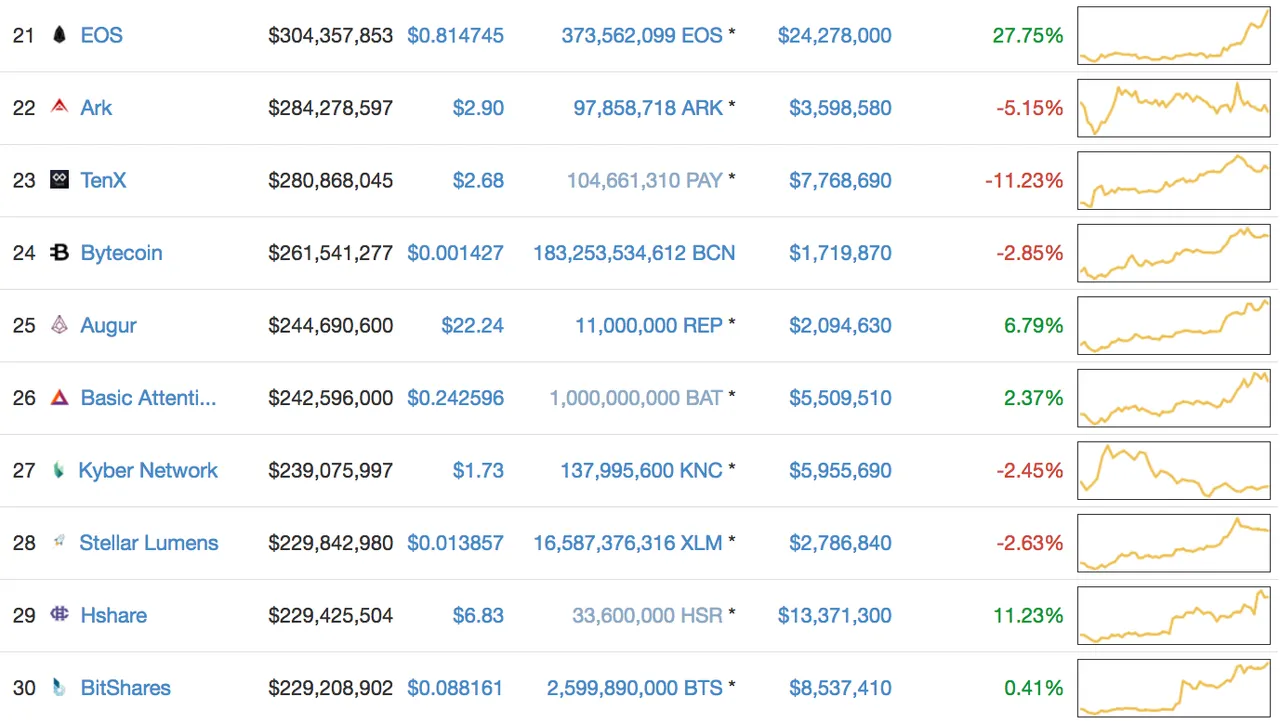The height and width of the screenshot is (721, 1280).
Task: Open the BitShares currency link
Action: pos(126,688)
